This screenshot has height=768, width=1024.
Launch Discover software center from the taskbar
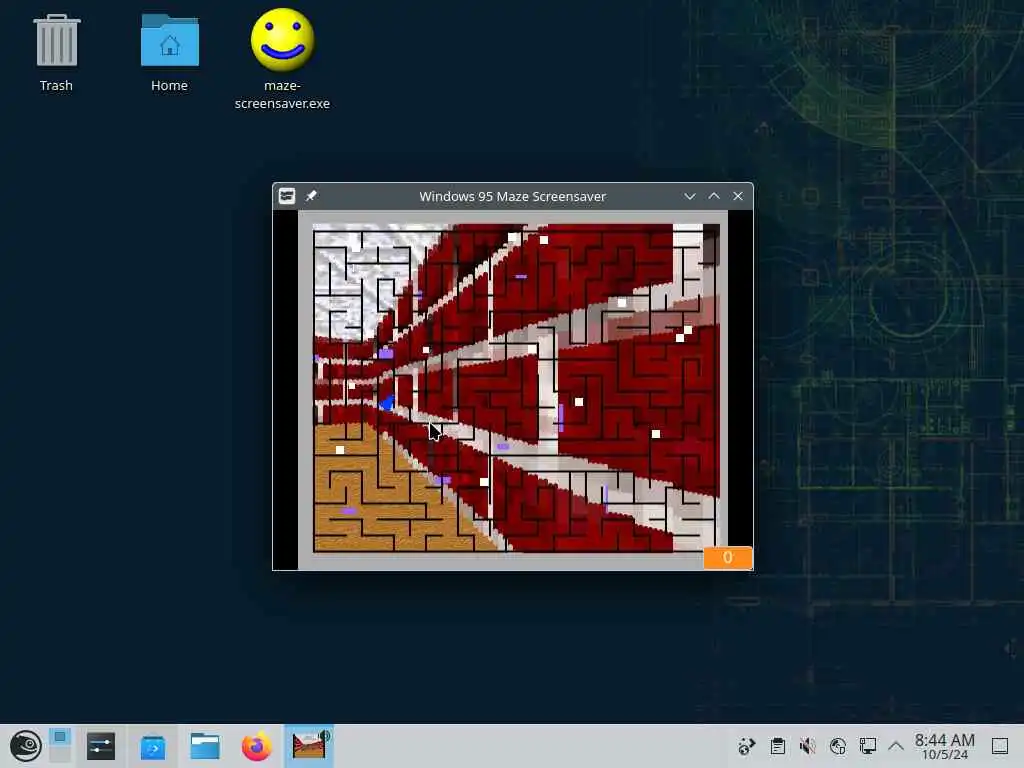153,746
